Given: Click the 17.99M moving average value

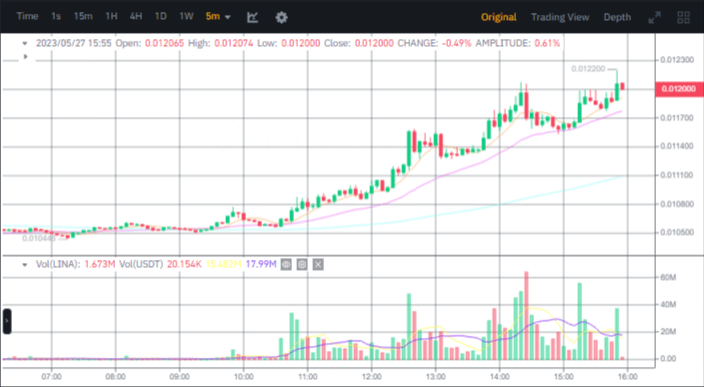Looking at the screenshot, I should [261, 264].
